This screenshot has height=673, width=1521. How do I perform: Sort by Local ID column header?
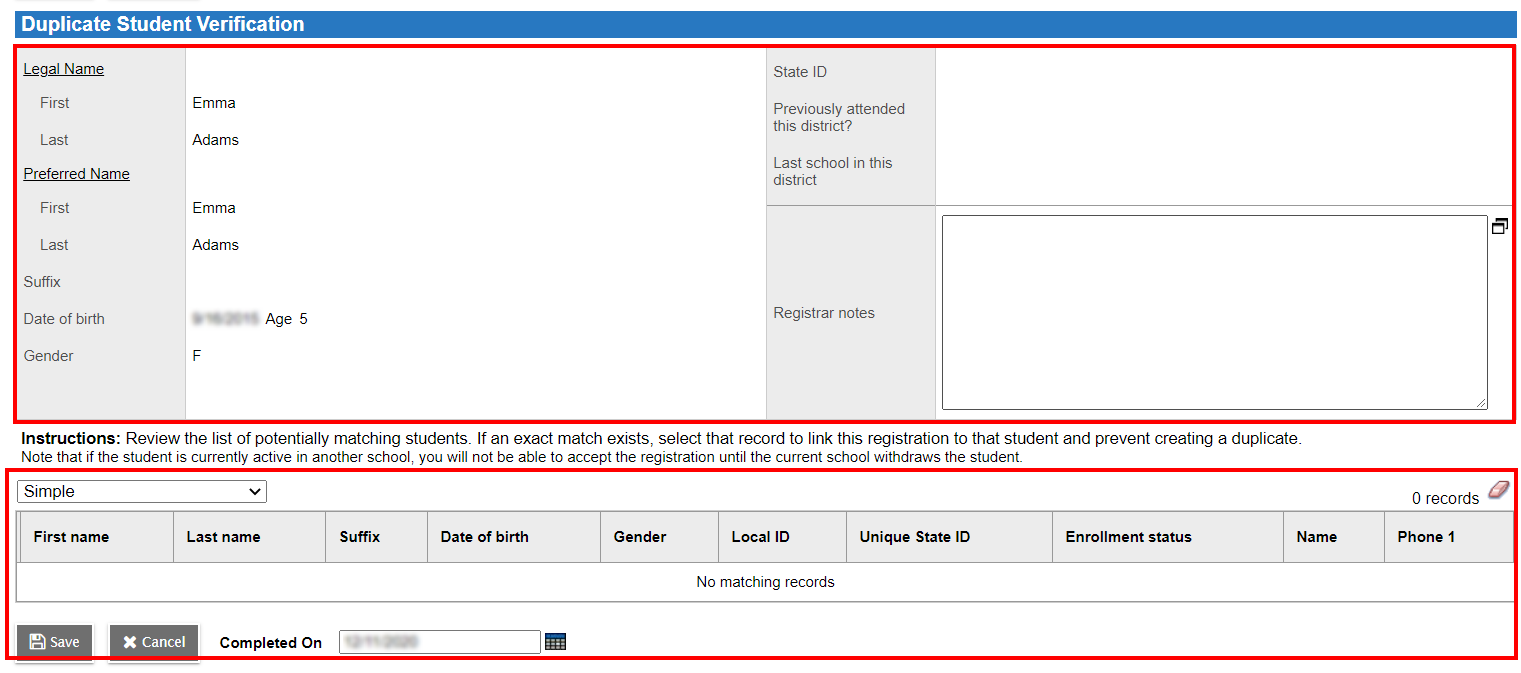point(760,537)
